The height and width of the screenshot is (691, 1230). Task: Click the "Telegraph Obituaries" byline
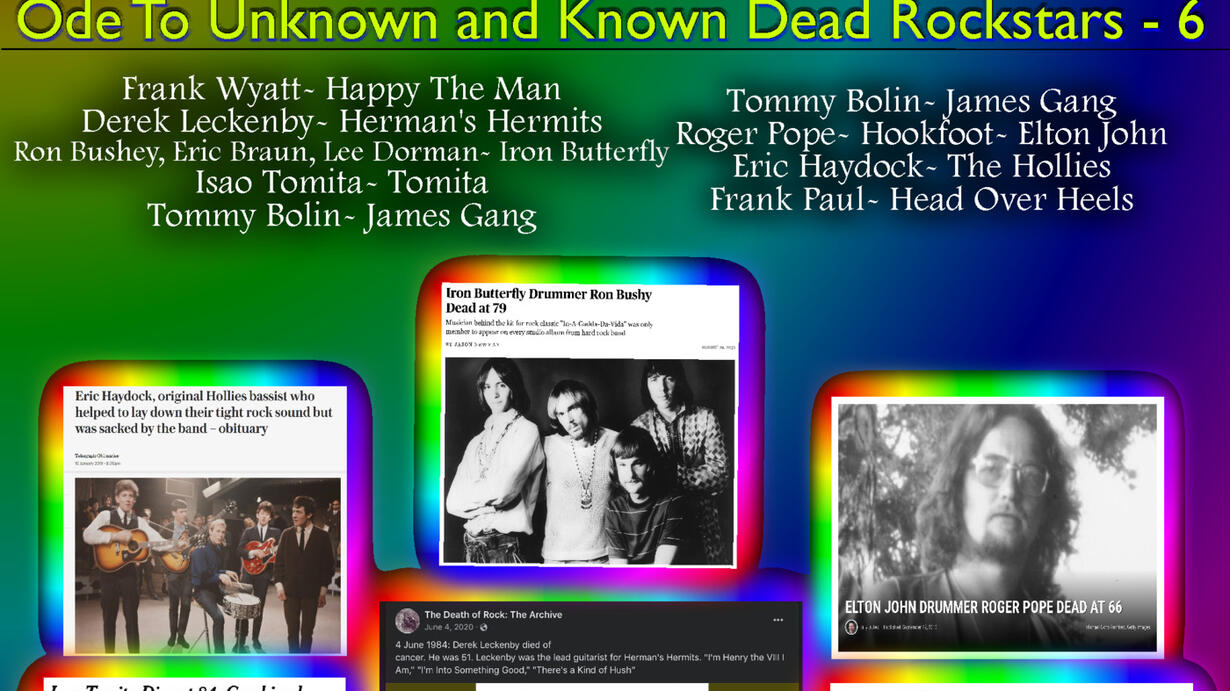pos(97,456)
